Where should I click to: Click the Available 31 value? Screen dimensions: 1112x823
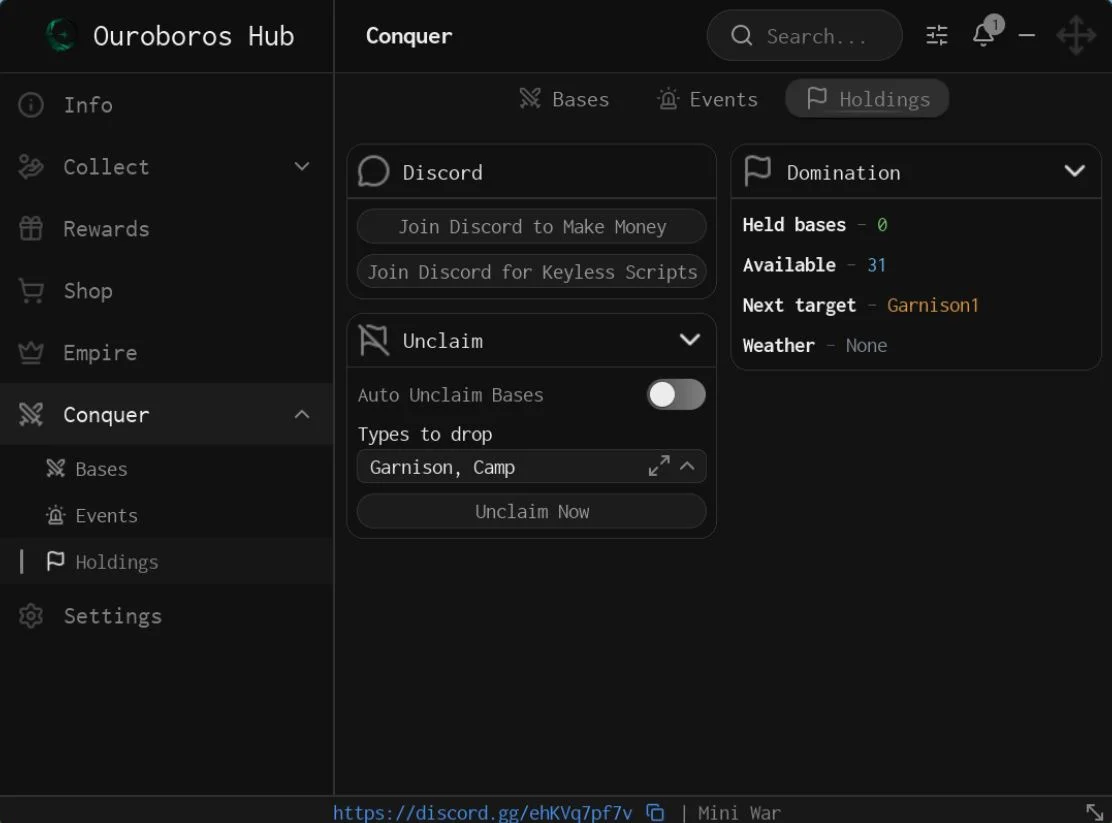coord(877,265)
